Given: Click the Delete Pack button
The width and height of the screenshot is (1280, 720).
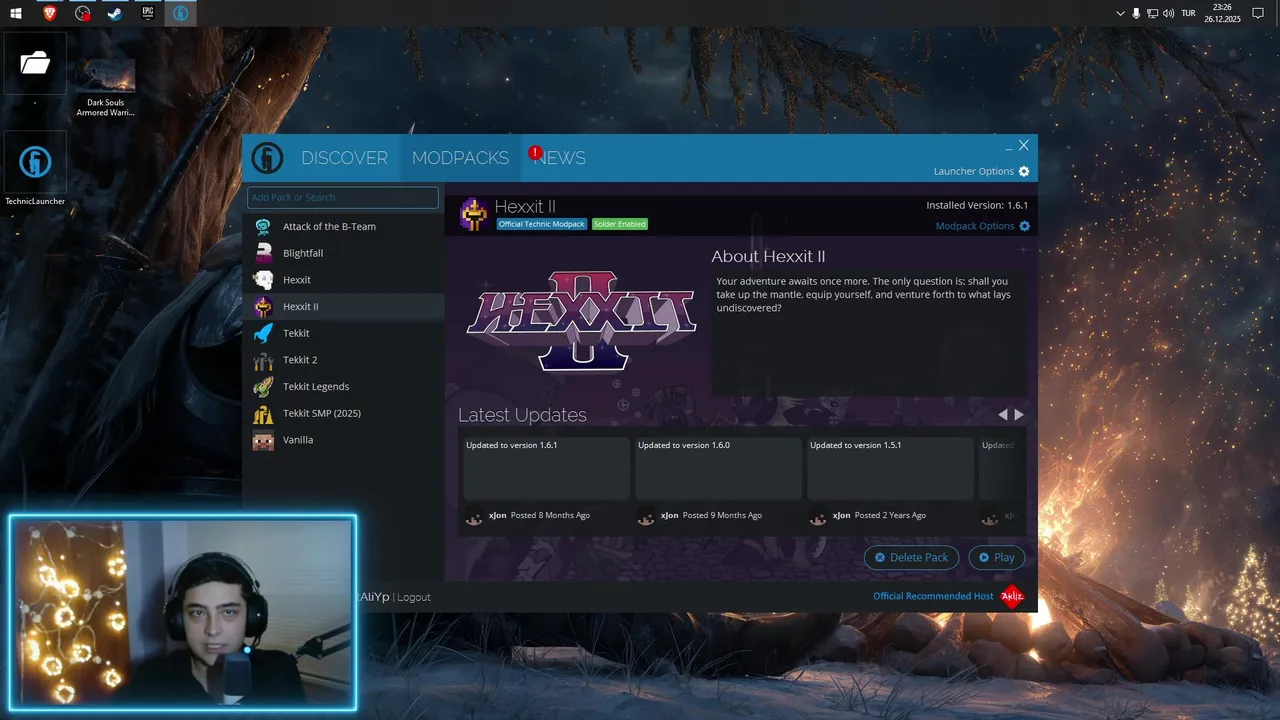Looking at the screenshot, I should coord(911,558).
